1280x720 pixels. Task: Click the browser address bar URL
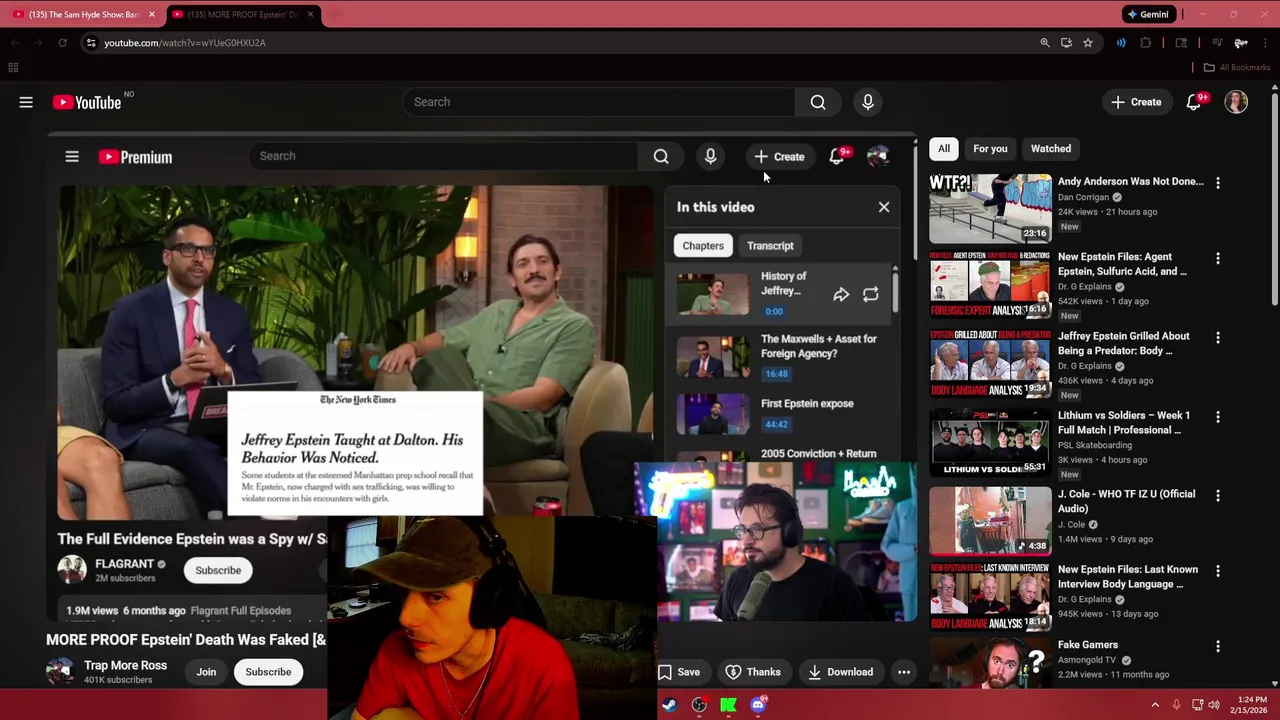coord(185,43)
